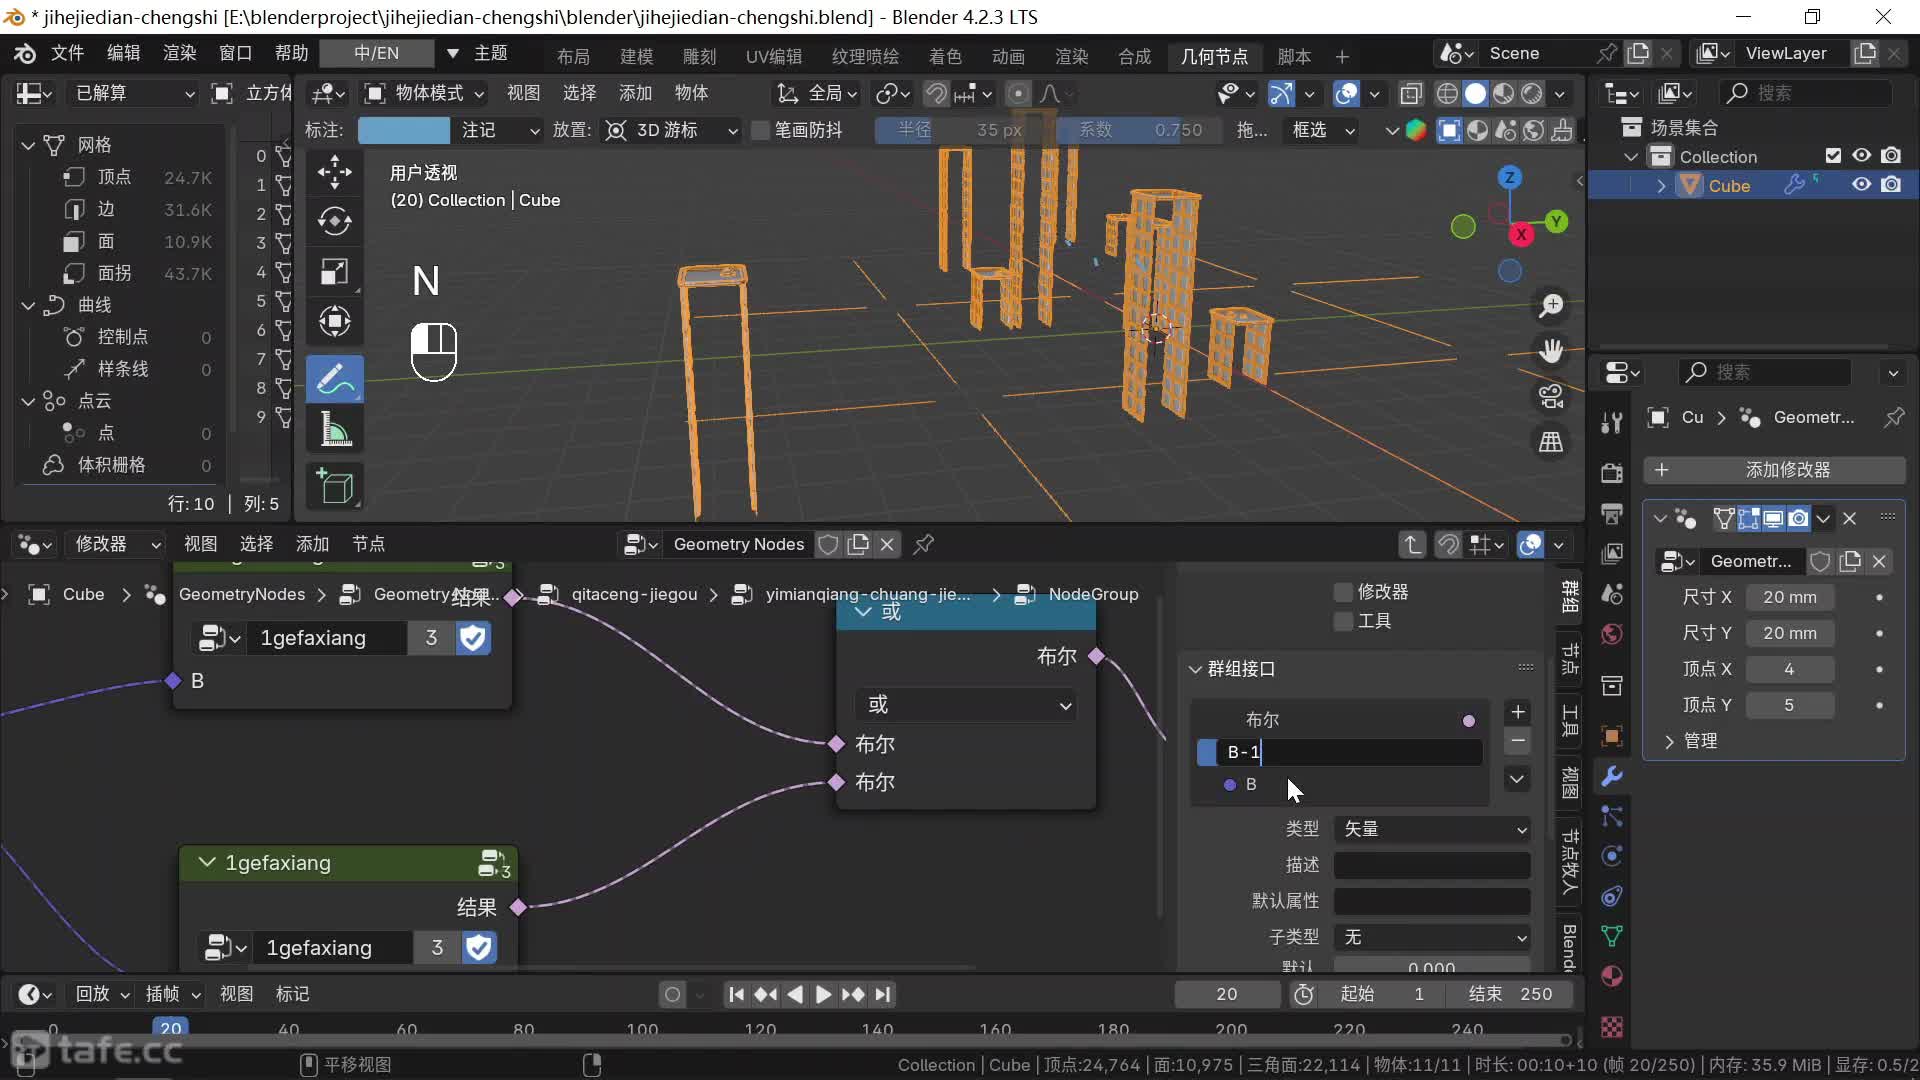The height and width of the screenshot is (1080, 1920).
Task: Click the Add Cube tool icon
Action: (334, 487)
